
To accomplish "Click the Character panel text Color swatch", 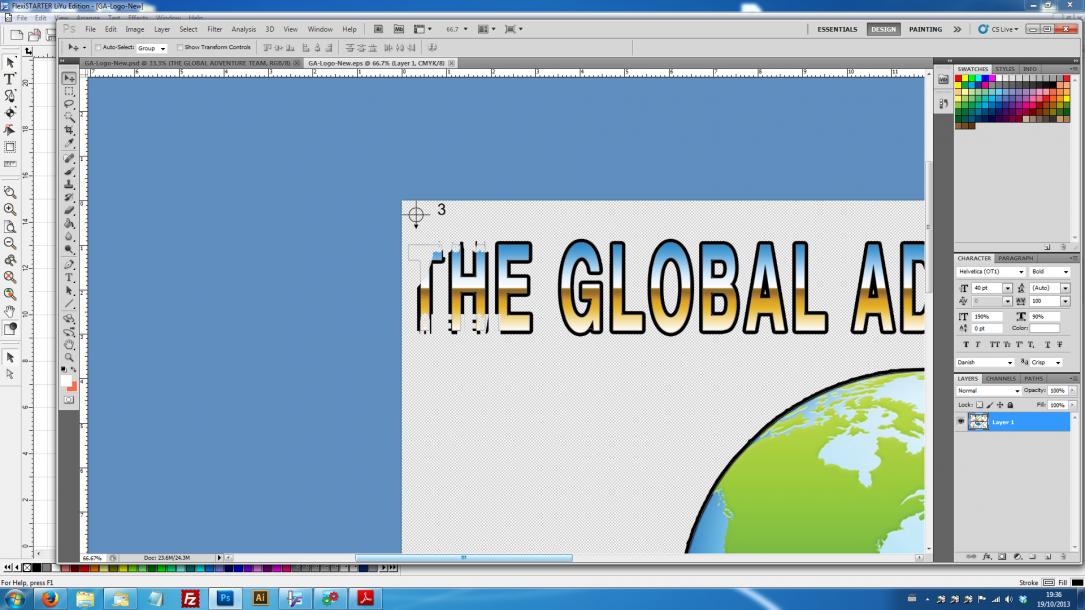I will (x=1044, y=329).
